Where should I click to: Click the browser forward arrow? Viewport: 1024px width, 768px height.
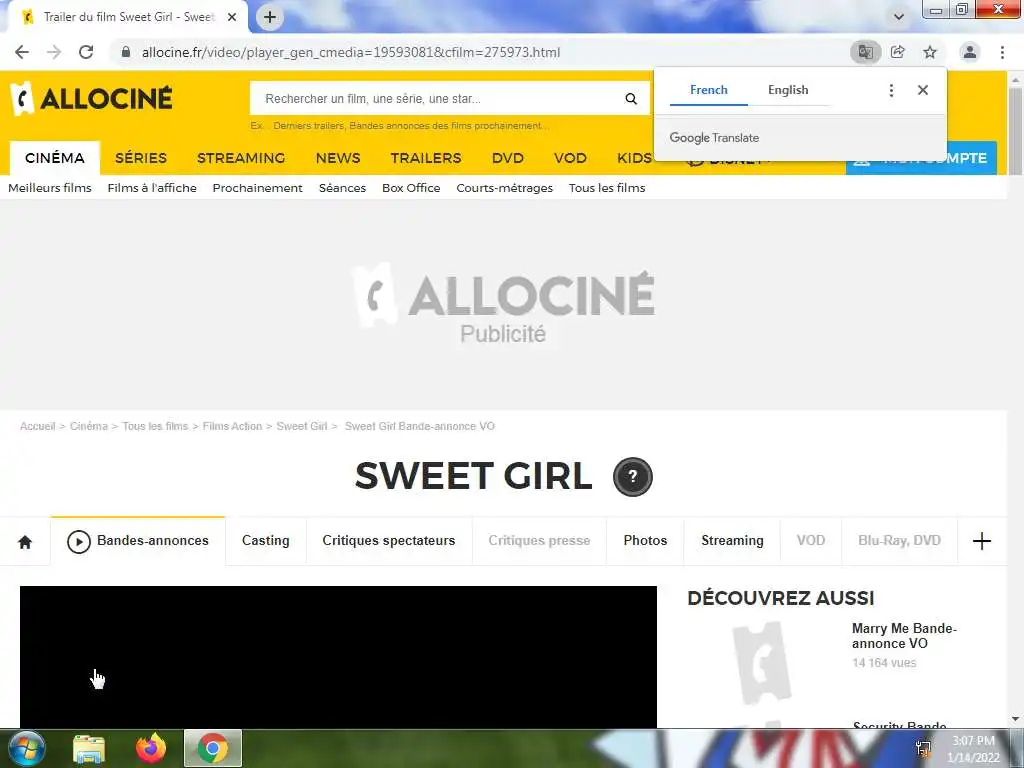(x=54, y=52)
